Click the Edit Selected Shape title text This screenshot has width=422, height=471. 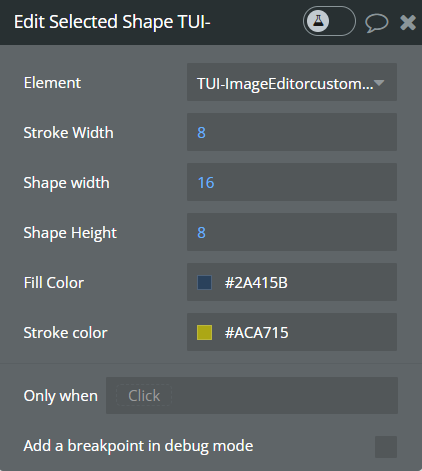tap(112, 22)
